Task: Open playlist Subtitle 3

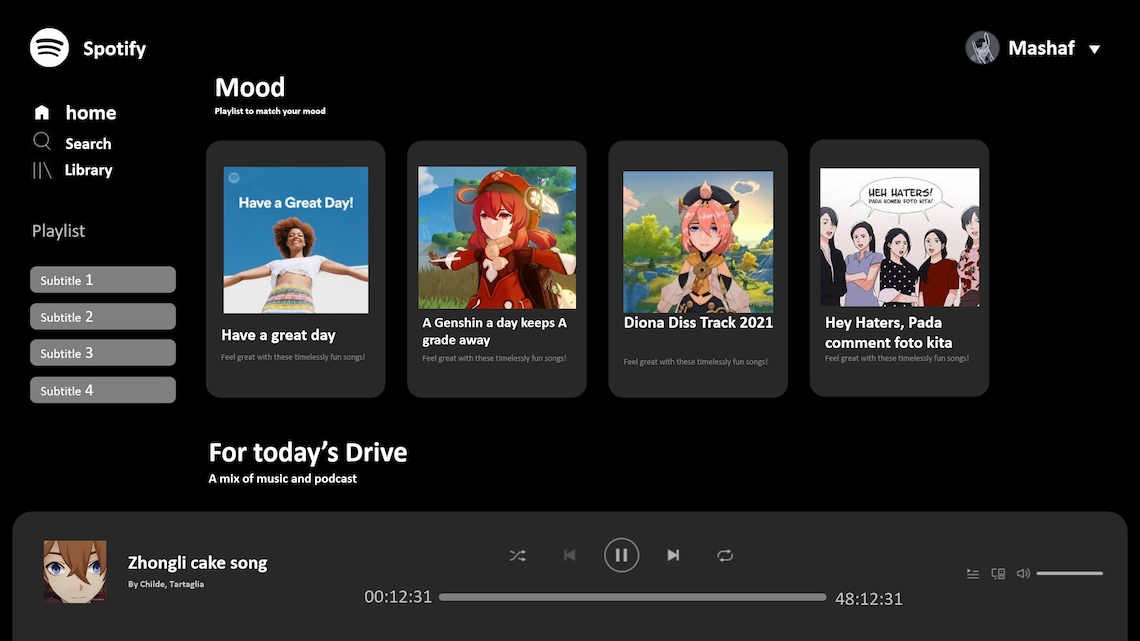Action: (x=103, y=353)
